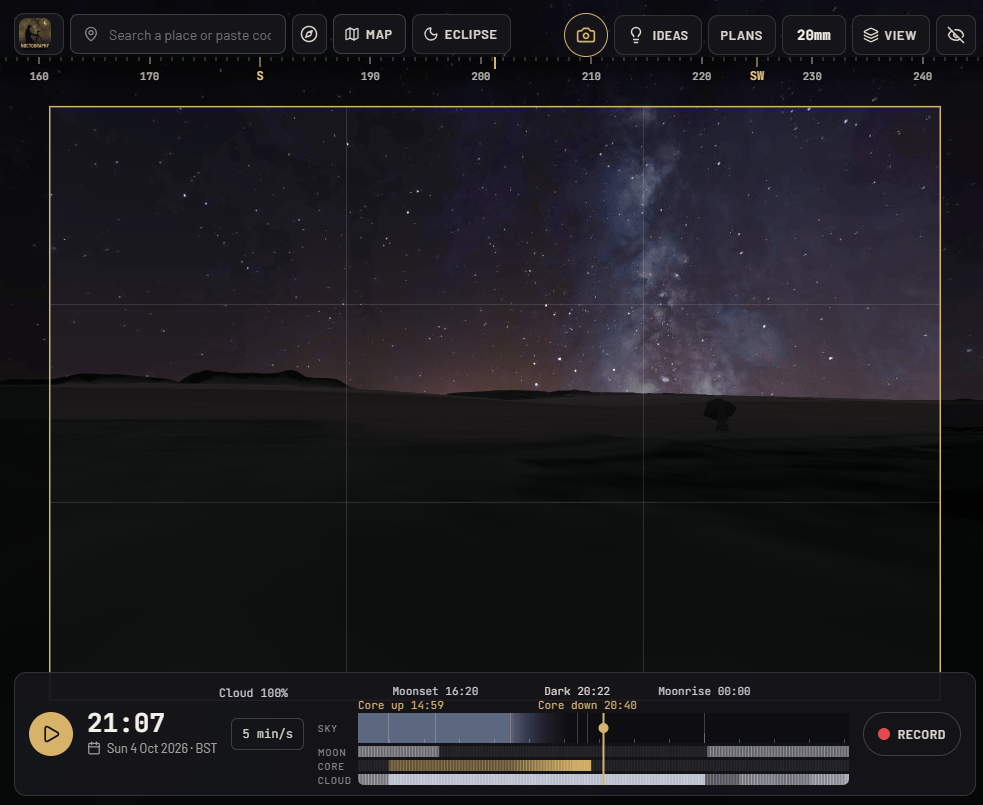The width and height of the screenshot is (983, 805).
Task: Open the Ideas panel
Action: pos(658,35)
